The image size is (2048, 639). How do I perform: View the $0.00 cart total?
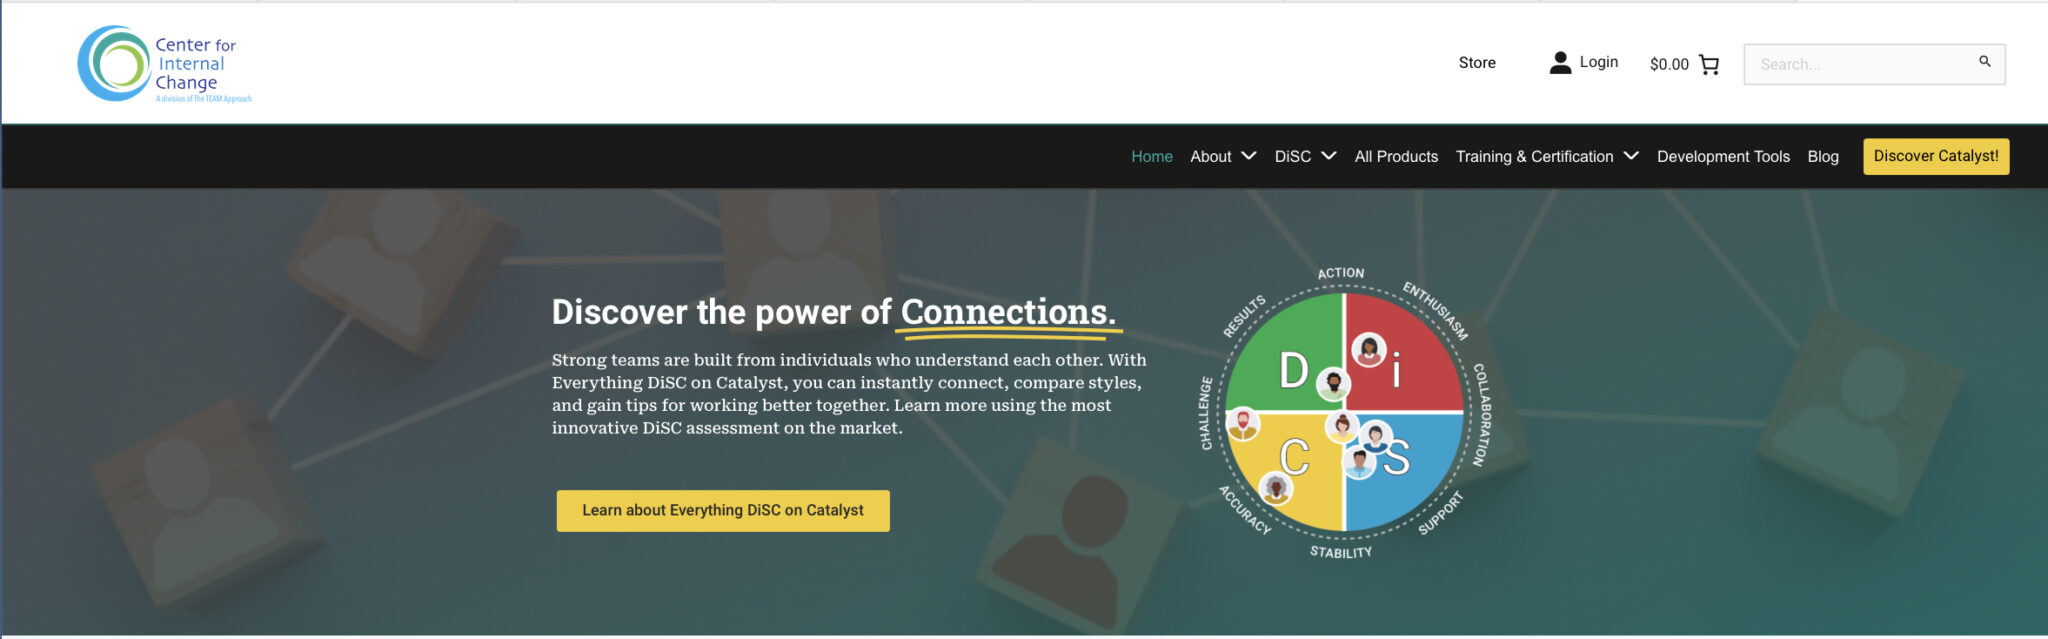[x=1669, y=64]
